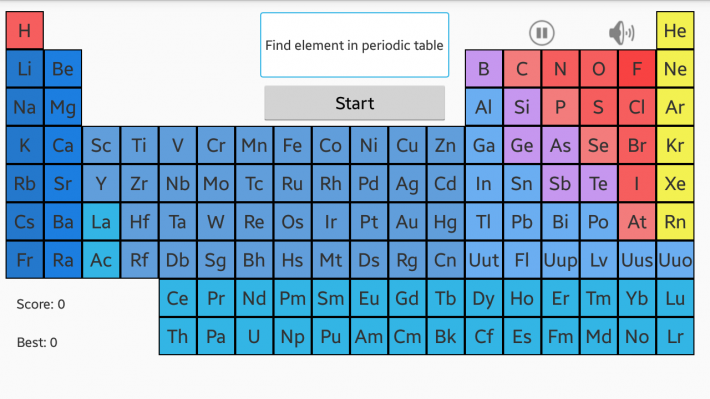Select the Hydrogen (H) tile
This screenshot has width=710, height=399.
pos(25,30)
